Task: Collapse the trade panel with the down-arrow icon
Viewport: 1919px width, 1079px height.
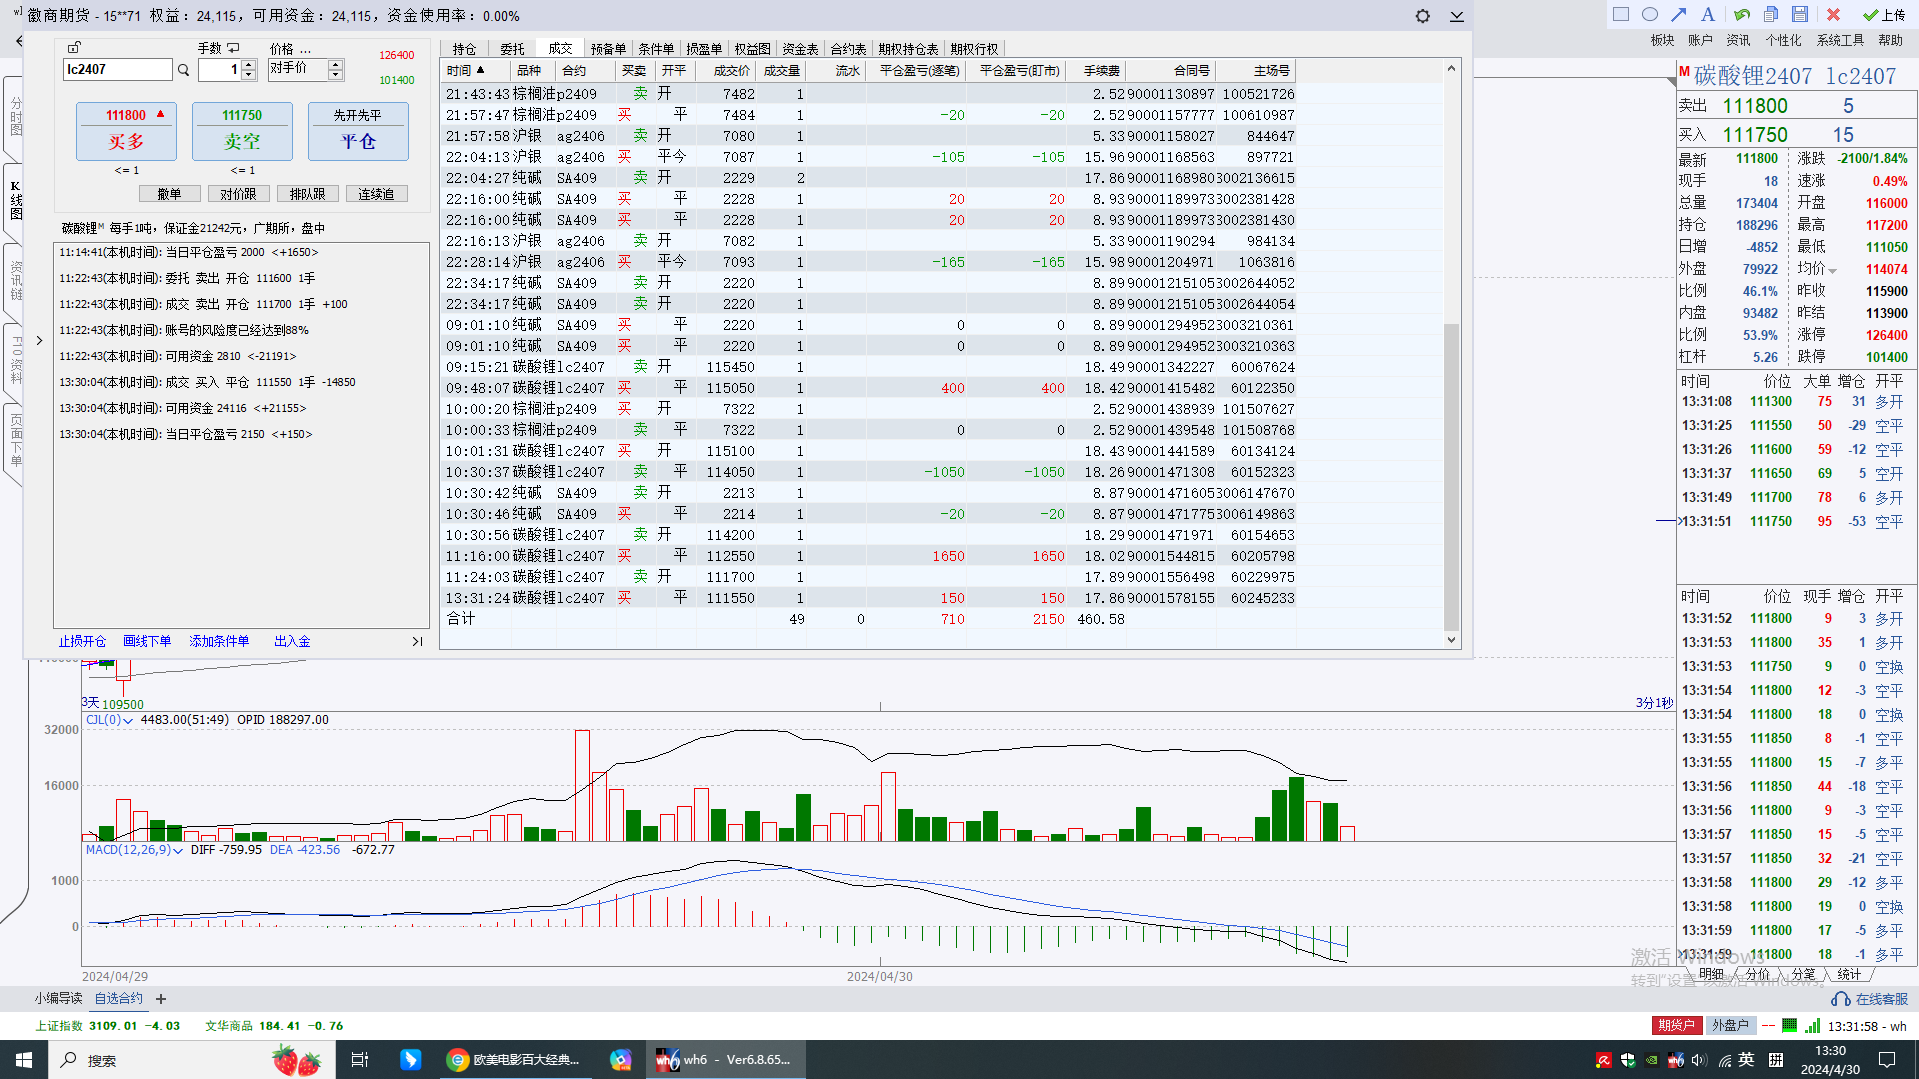Action: click(x=1457, y=16)
